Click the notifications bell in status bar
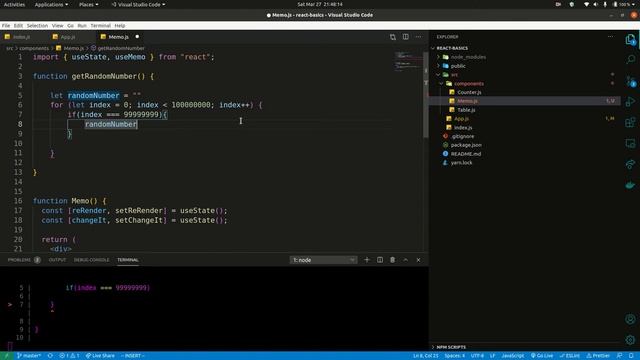 pyautogui.click(x=631, y=356)
